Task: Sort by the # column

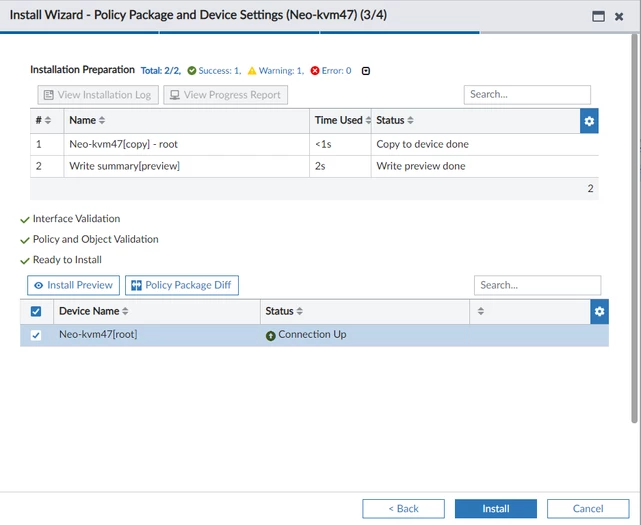Action: [x=48, y=120]
